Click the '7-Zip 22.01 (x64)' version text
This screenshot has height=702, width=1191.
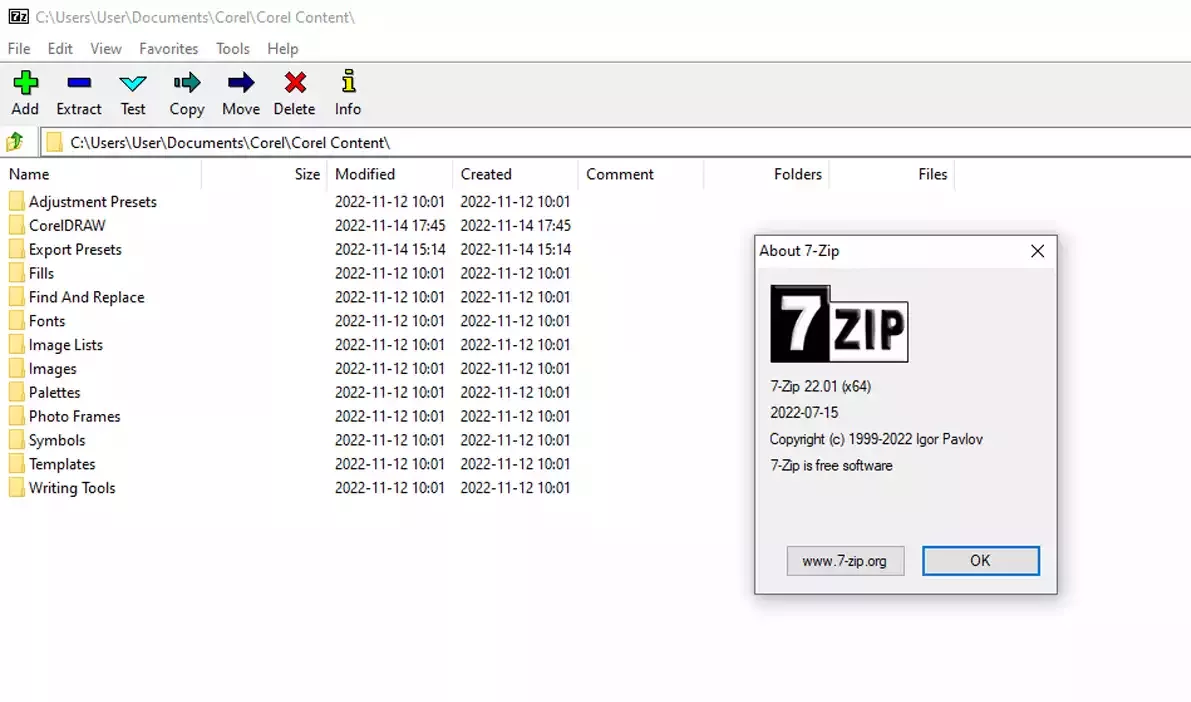[820, 386]
